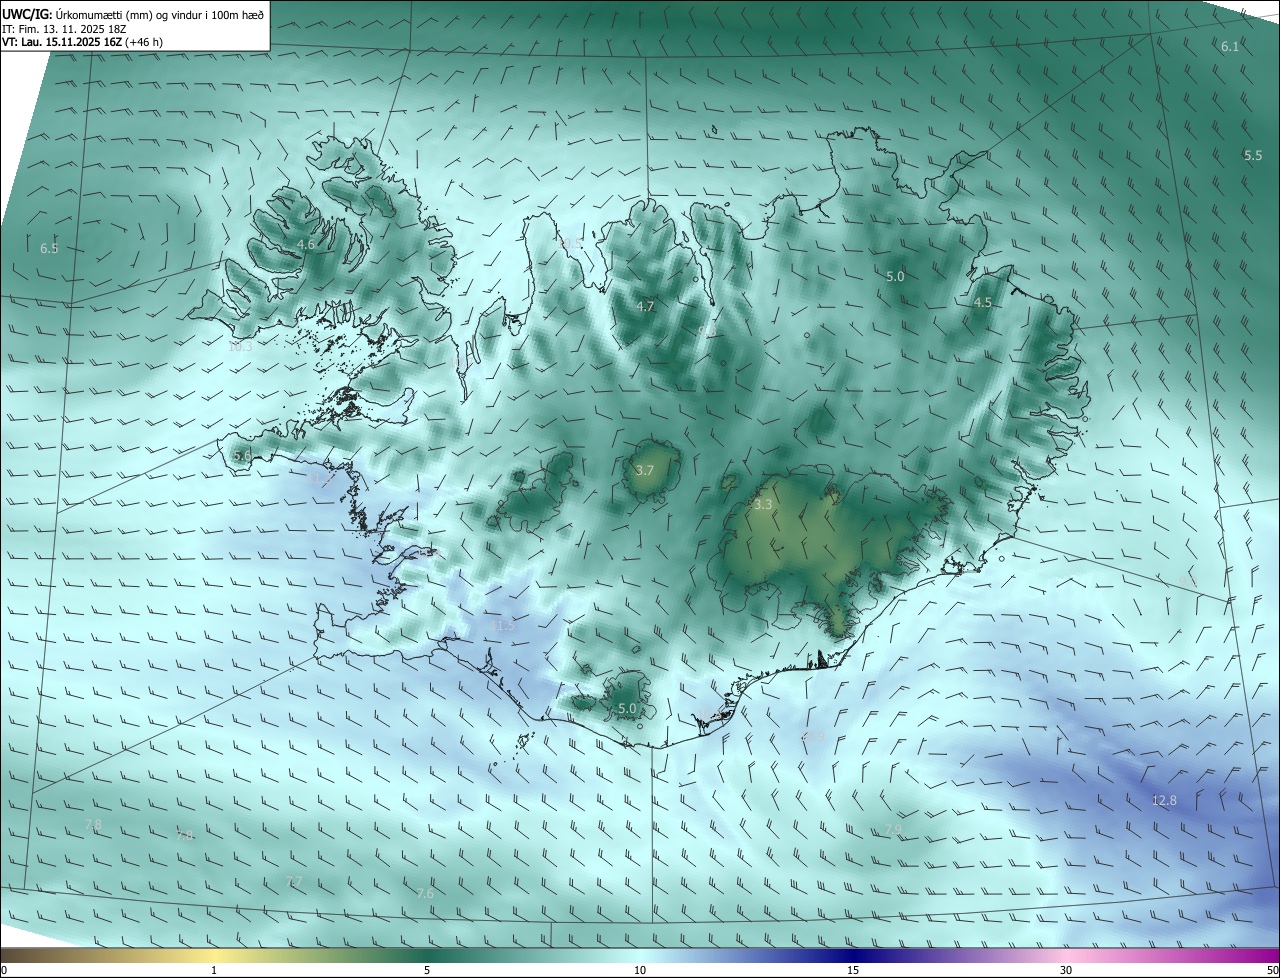This screenshot has height=978, width=1280.
Task: Click the 4.6 value label over Westfjords
Action: pos(306,244)
